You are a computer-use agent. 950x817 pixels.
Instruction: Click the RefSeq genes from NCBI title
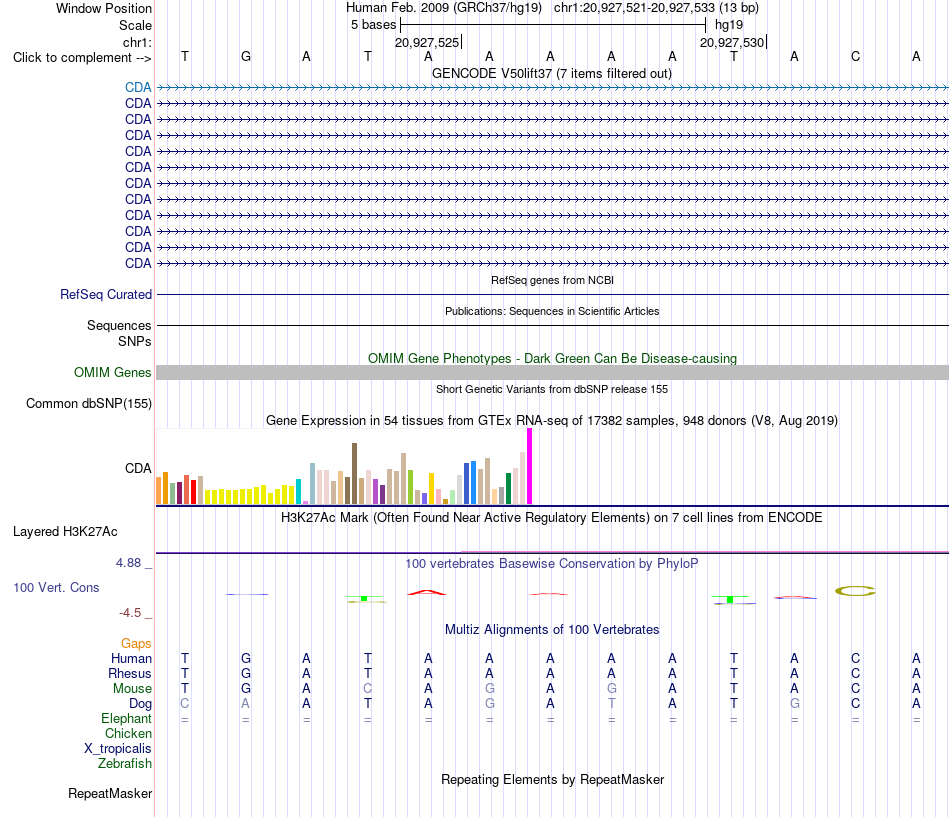552,281
